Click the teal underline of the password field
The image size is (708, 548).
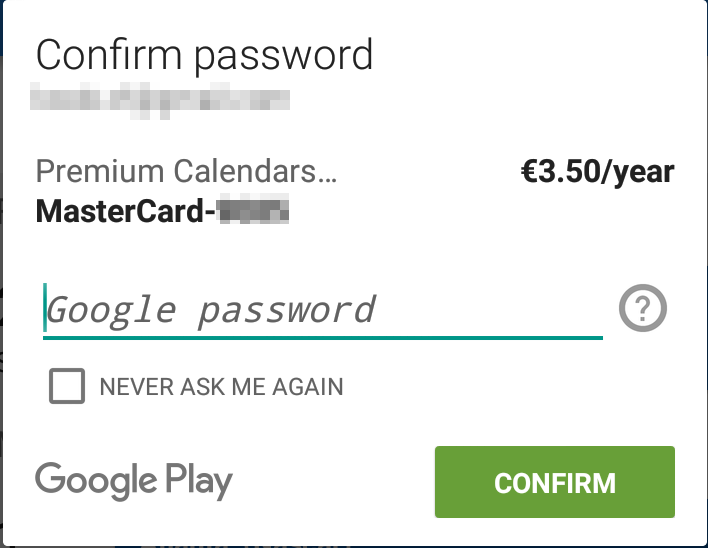(322, 338)
